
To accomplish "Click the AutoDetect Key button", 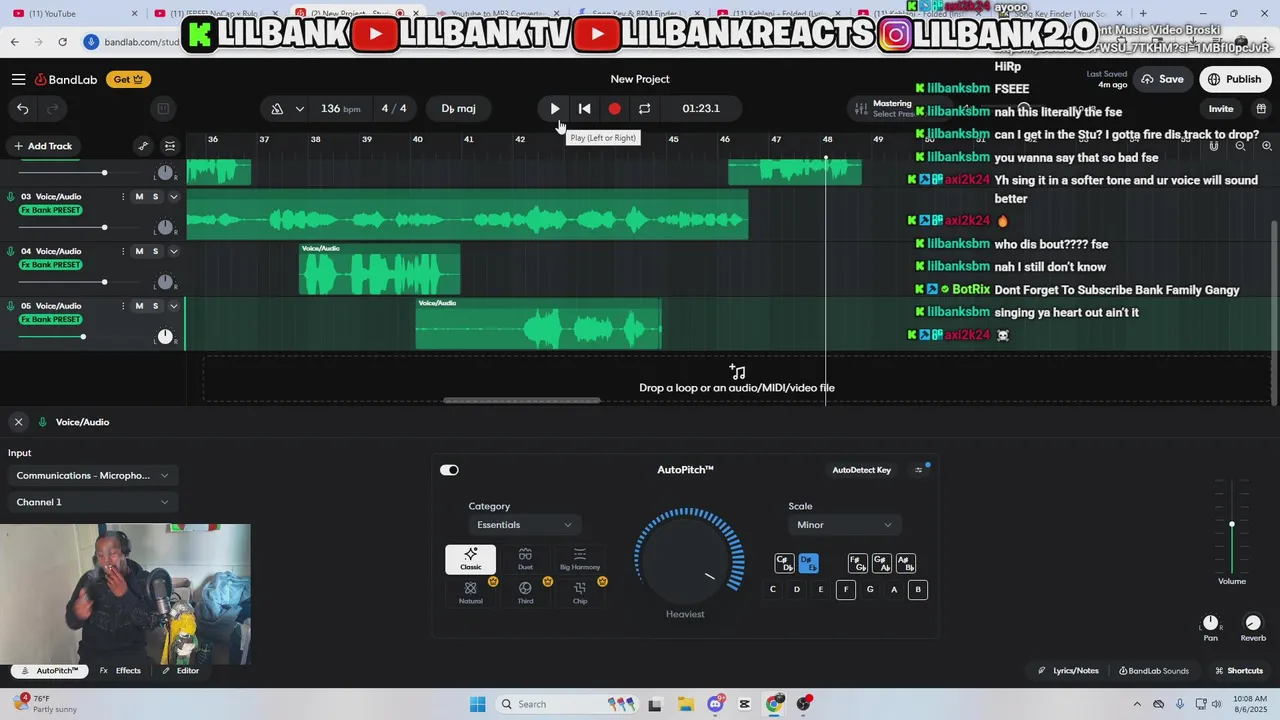I will click(862, 470).
